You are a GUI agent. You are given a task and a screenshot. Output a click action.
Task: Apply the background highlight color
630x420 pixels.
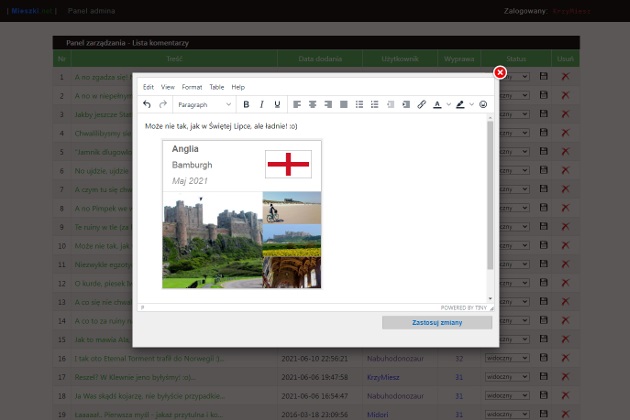point(460,104)
